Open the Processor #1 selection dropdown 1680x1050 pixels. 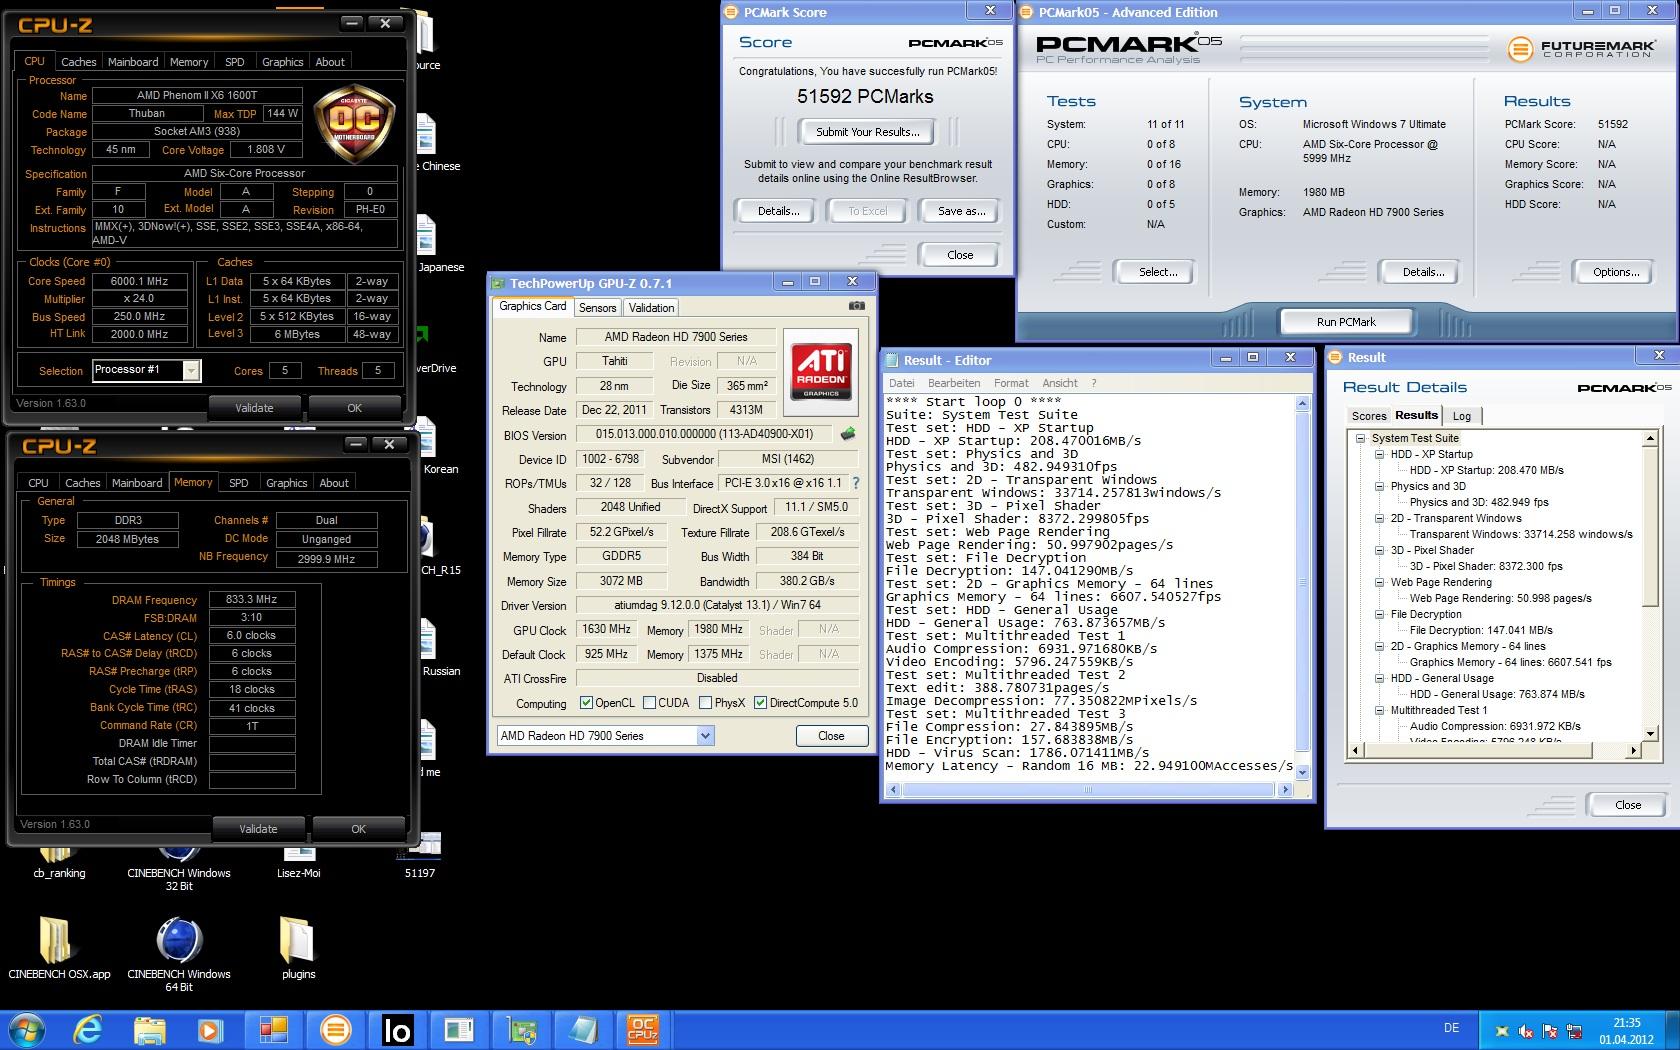(x=190, y=371)
